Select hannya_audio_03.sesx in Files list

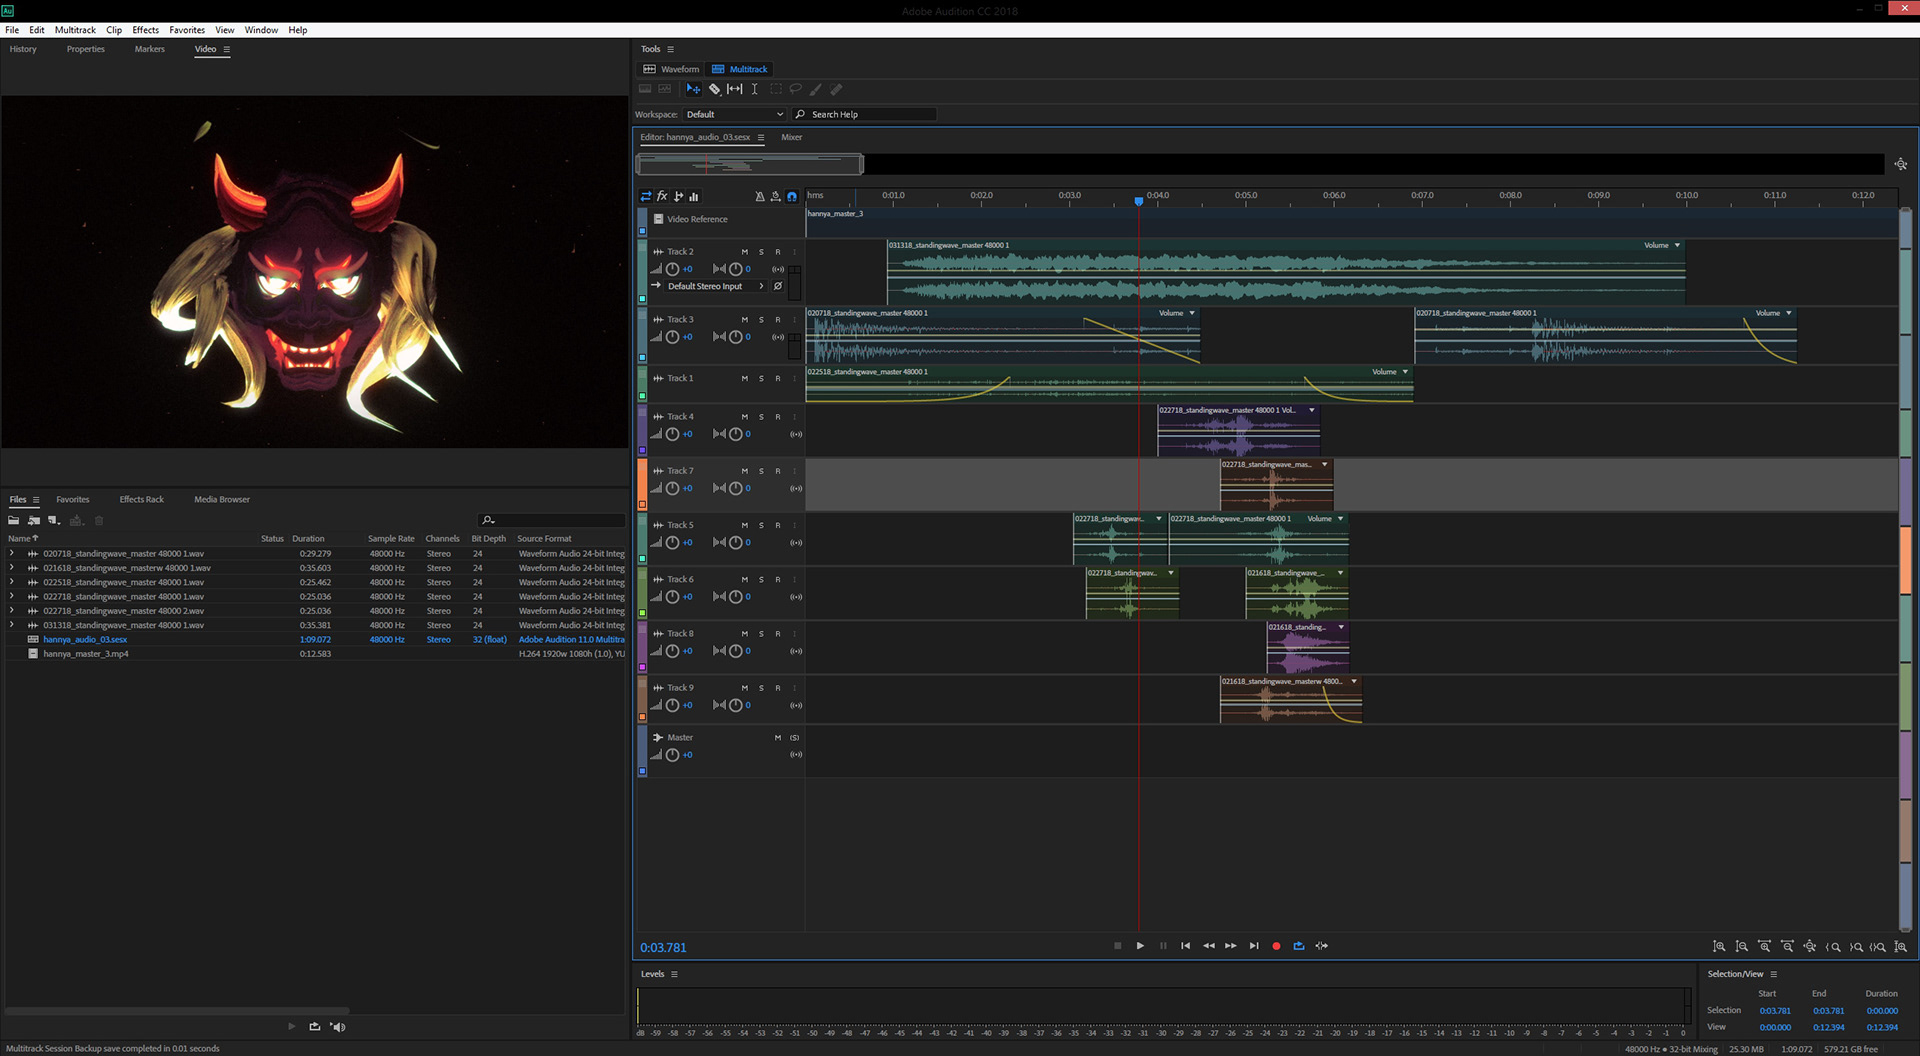85,639
